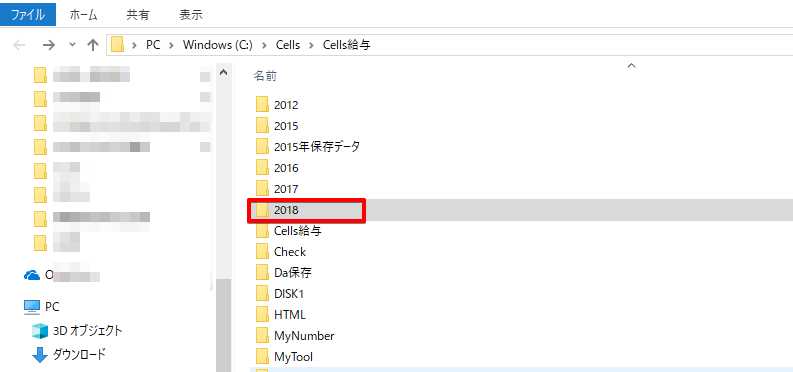Select the MyTool folder icon
This screenshot has width=793, height=372.
262,356
